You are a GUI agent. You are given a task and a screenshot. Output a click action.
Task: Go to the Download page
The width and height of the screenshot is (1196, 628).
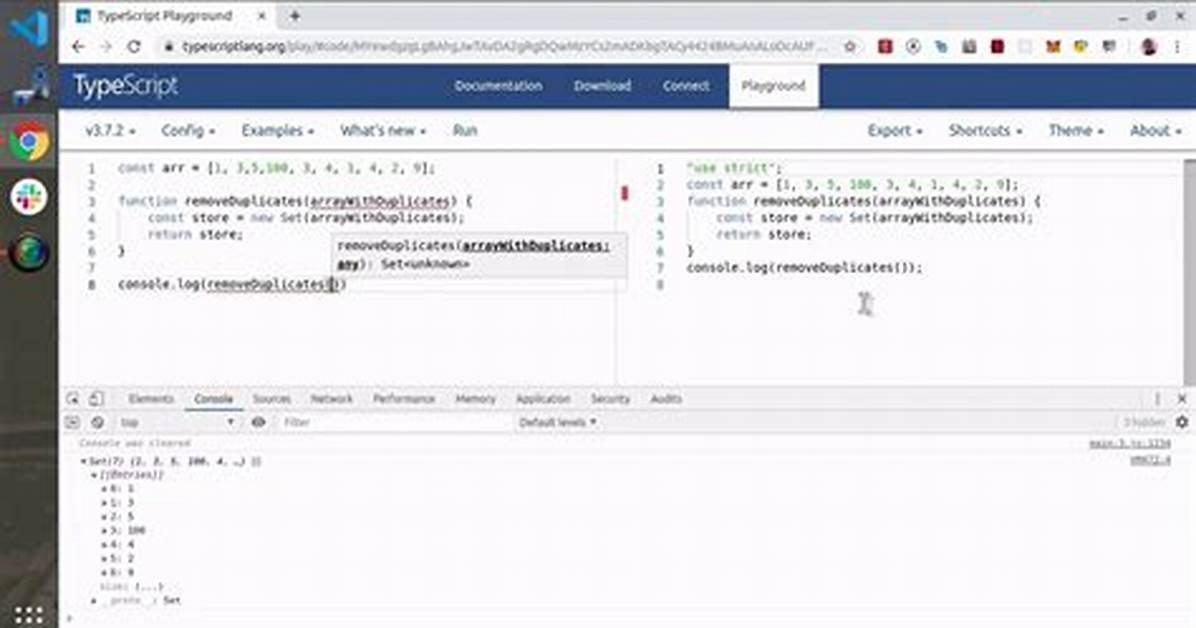(x=602, y=85)
